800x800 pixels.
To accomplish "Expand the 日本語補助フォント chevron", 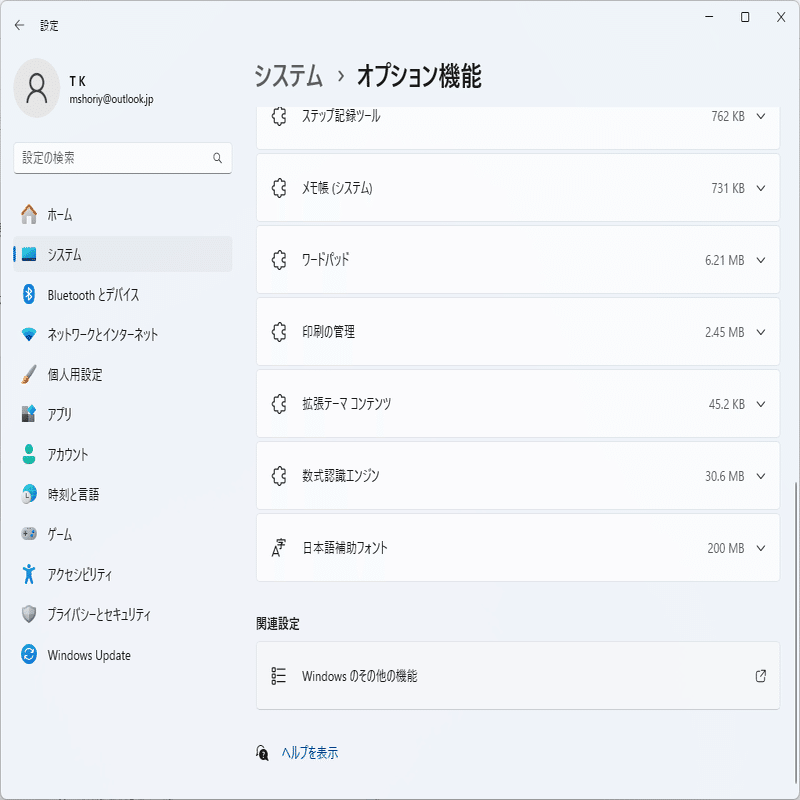I will [x=761, y=548].
